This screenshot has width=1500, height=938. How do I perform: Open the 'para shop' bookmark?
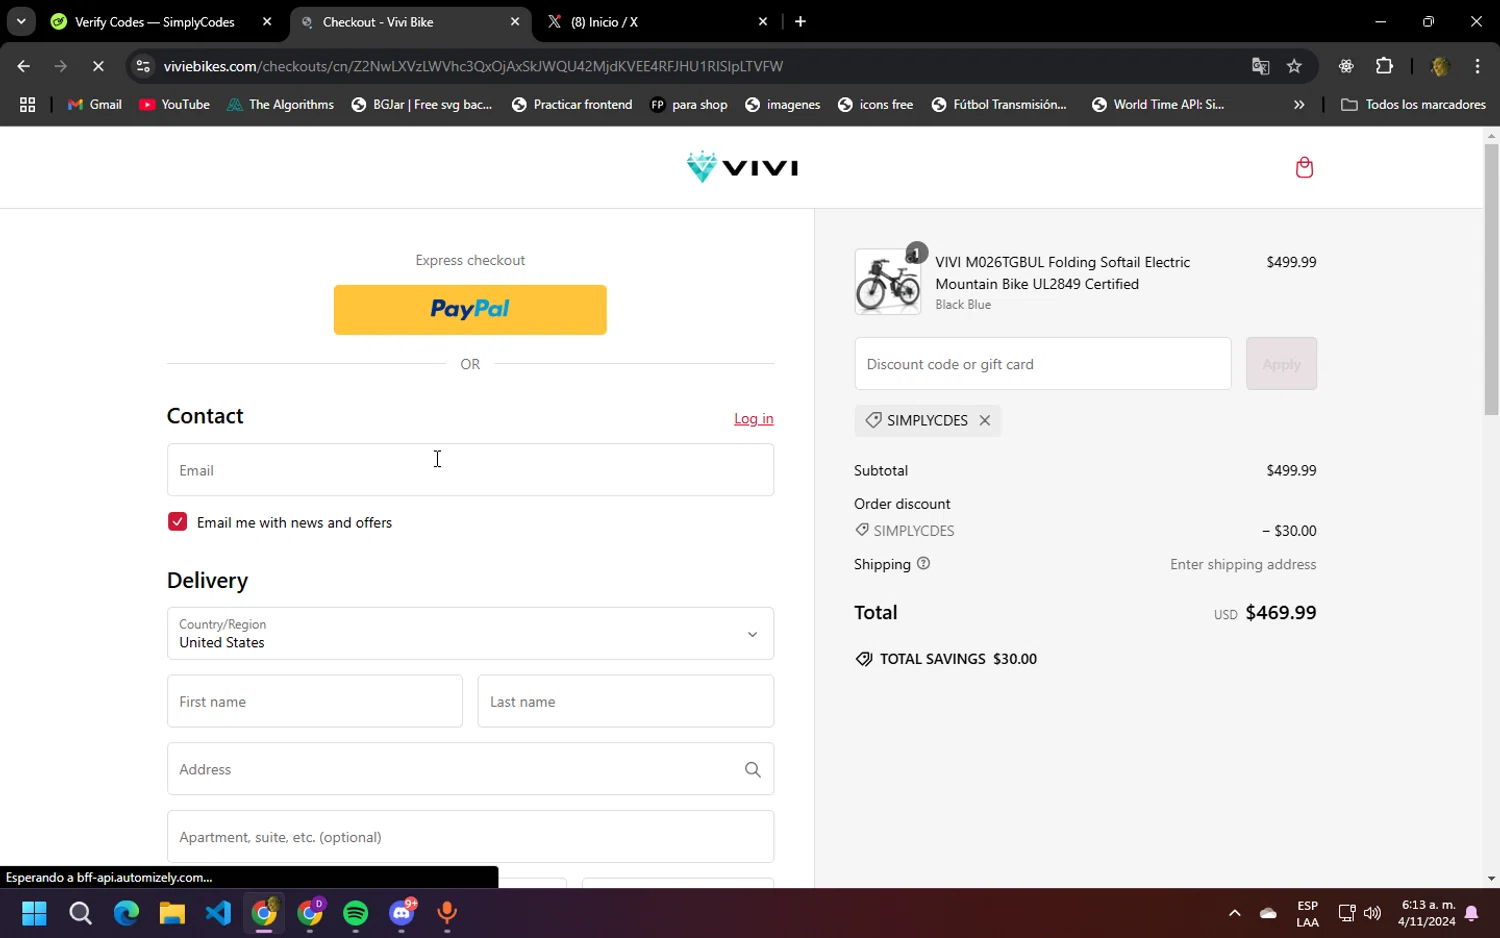[689, 104]
